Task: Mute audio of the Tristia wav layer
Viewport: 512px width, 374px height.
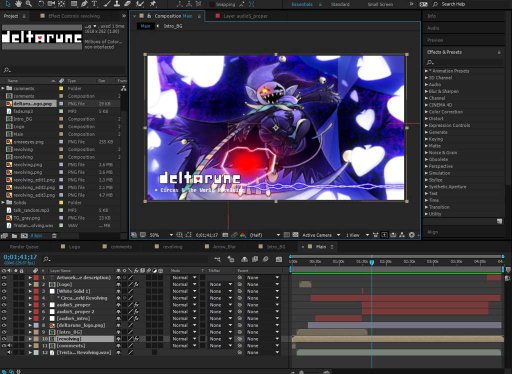Action: 9,352
